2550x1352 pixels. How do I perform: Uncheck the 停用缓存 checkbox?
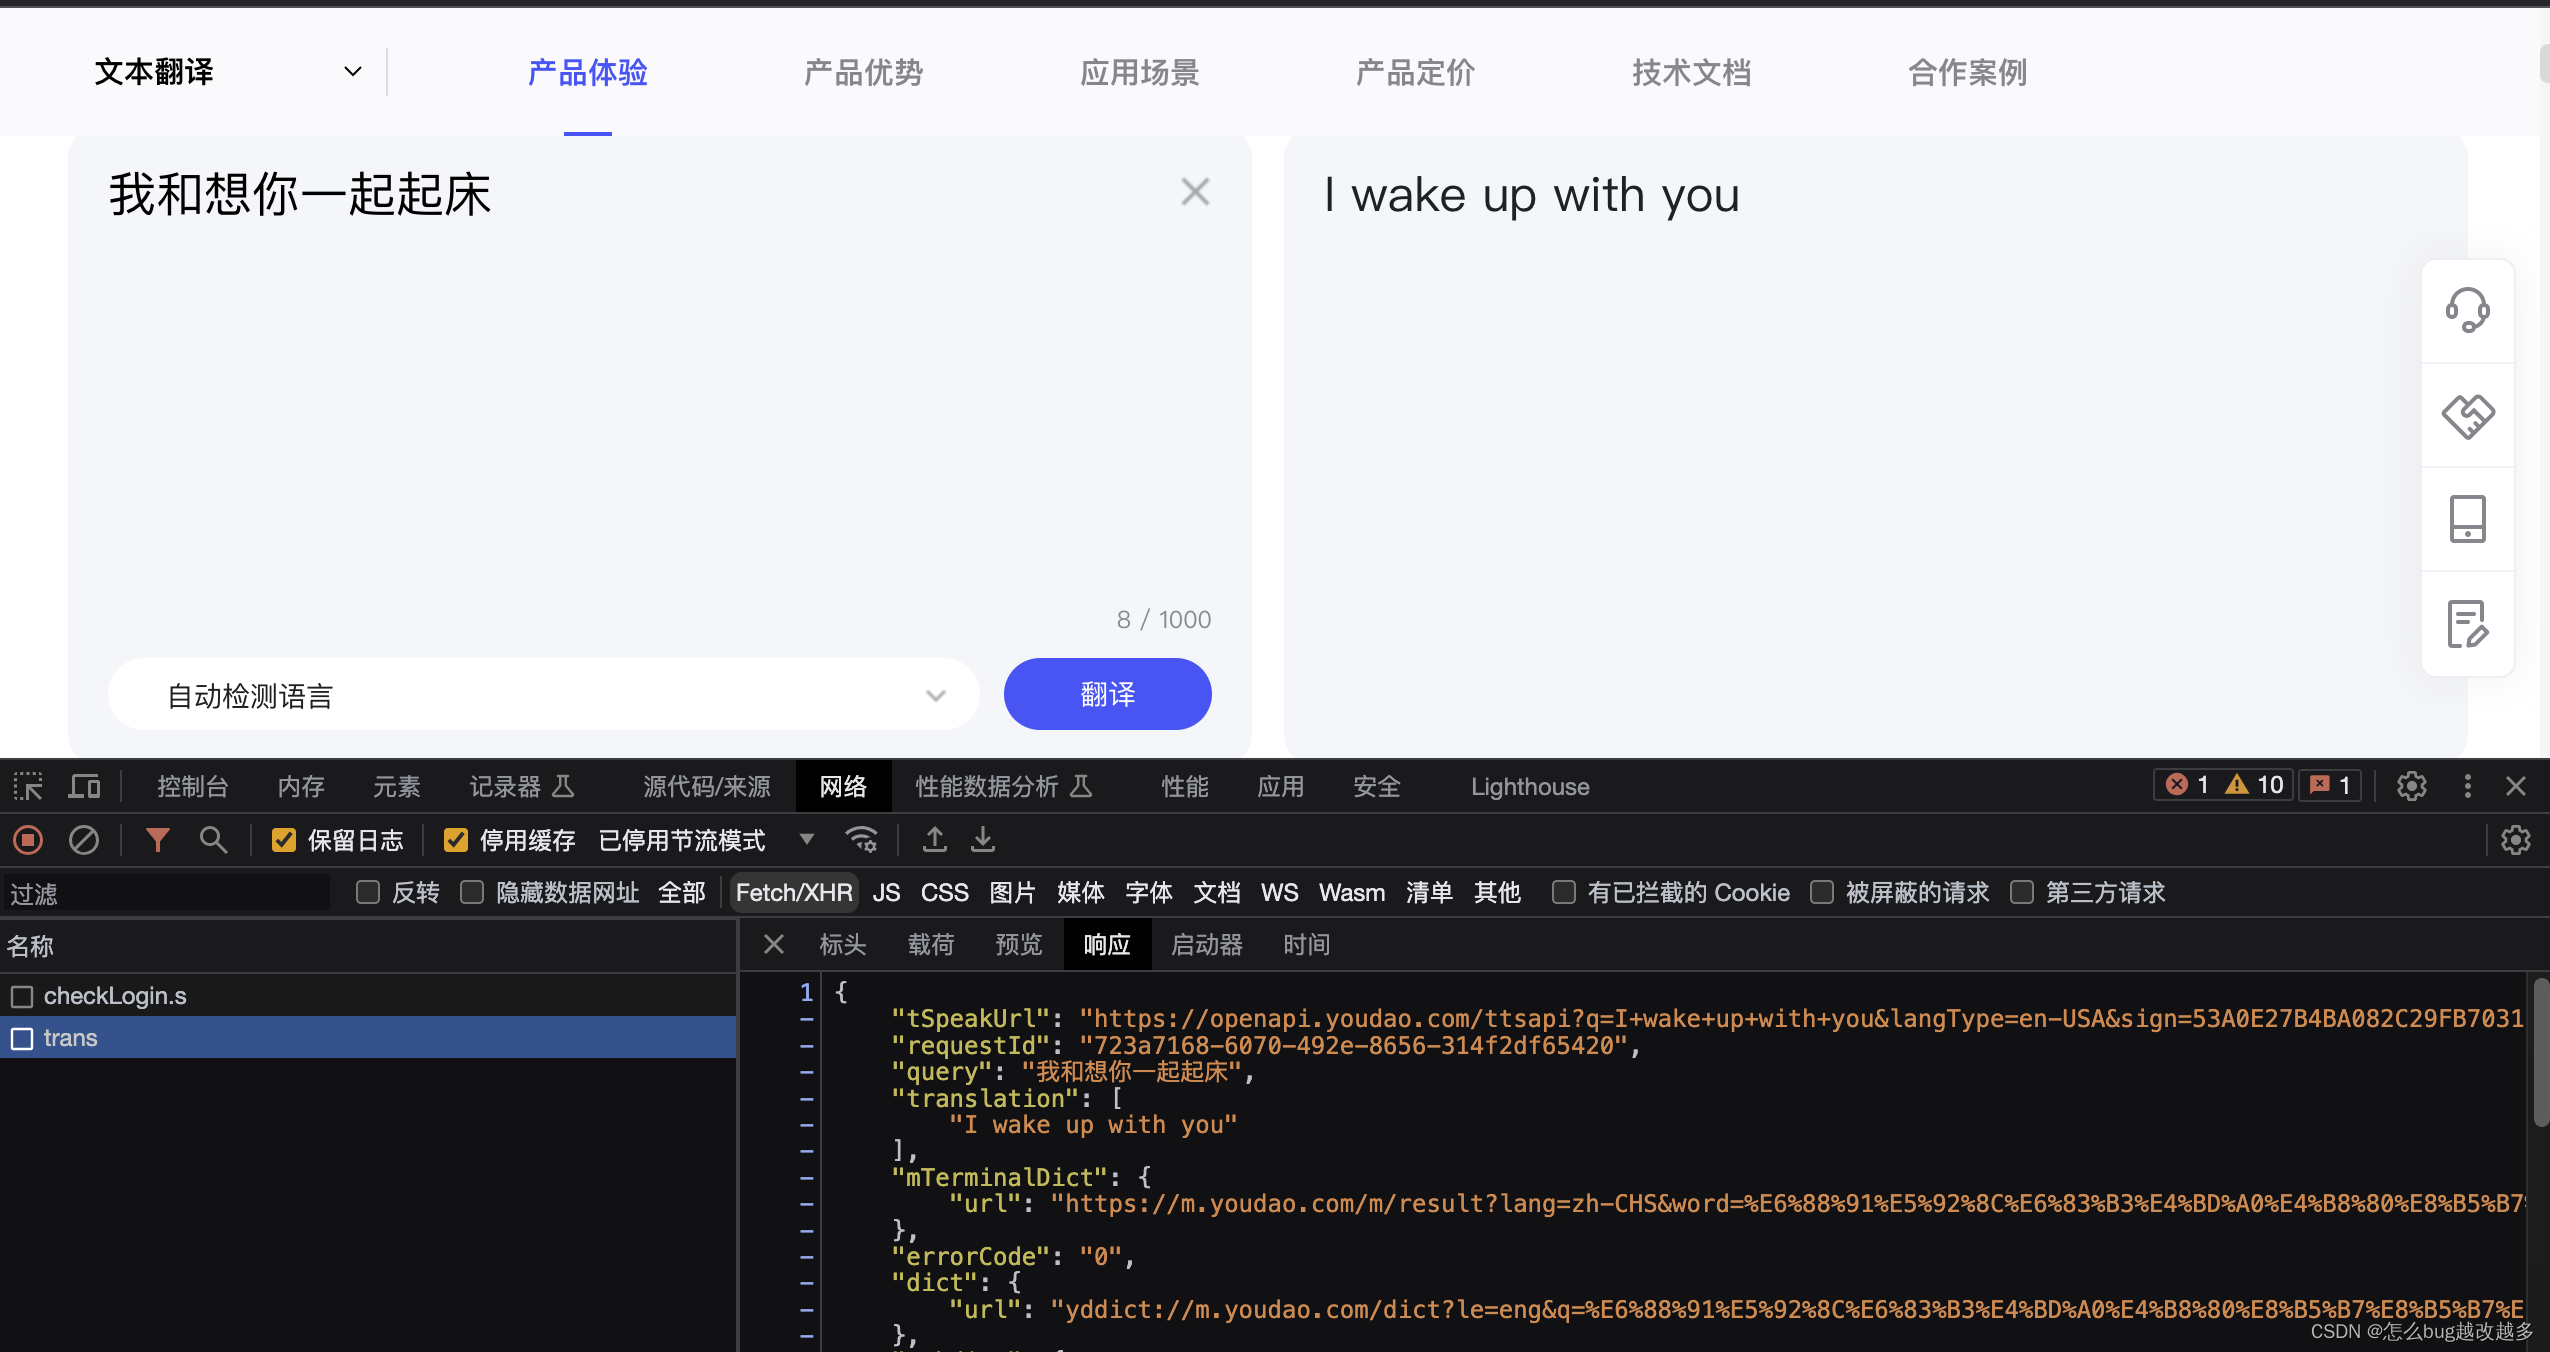pos(456,840)
